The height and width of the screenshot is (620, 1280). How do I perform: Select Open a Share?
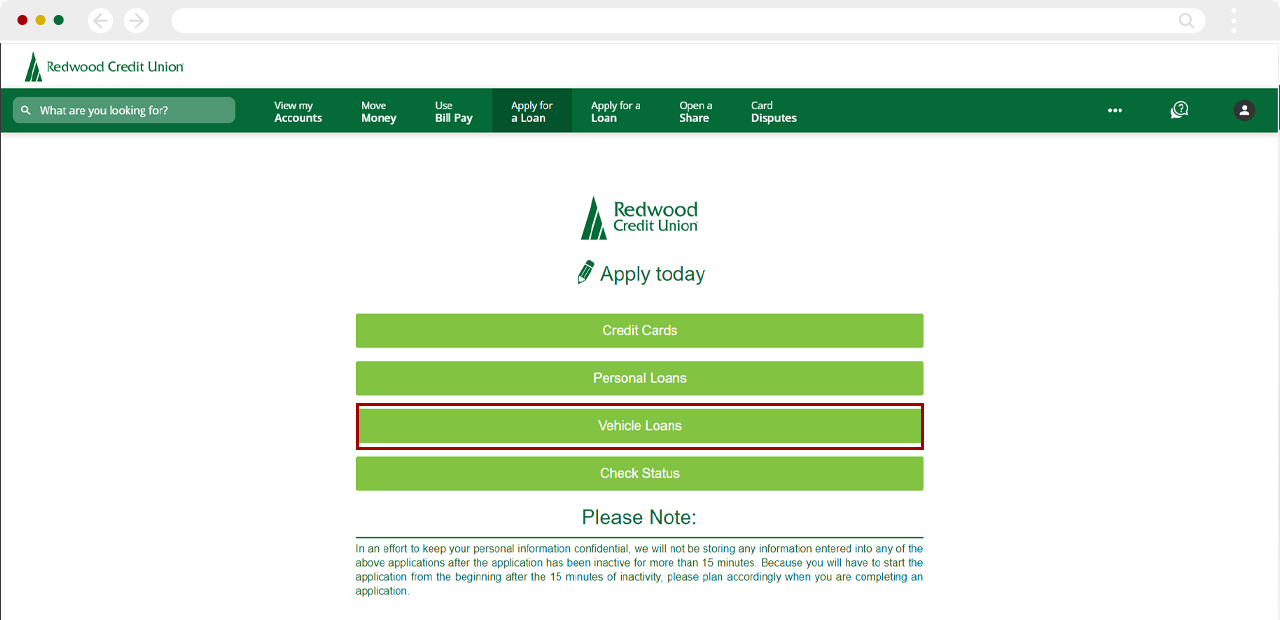click(694, 110)
